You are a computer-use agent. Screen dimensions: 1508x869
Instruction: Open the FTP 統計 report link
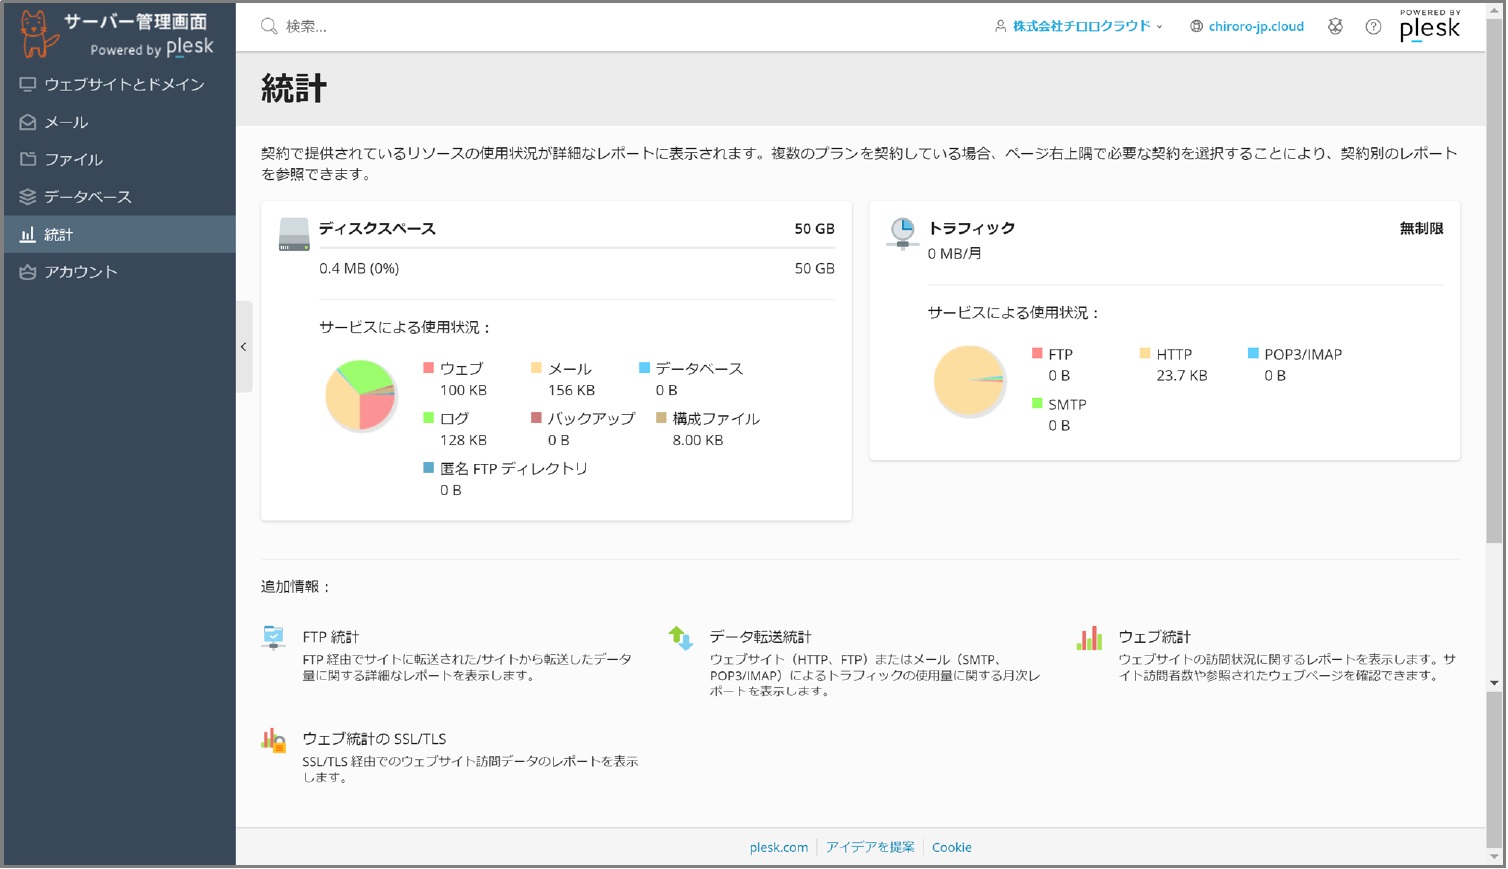330,637
